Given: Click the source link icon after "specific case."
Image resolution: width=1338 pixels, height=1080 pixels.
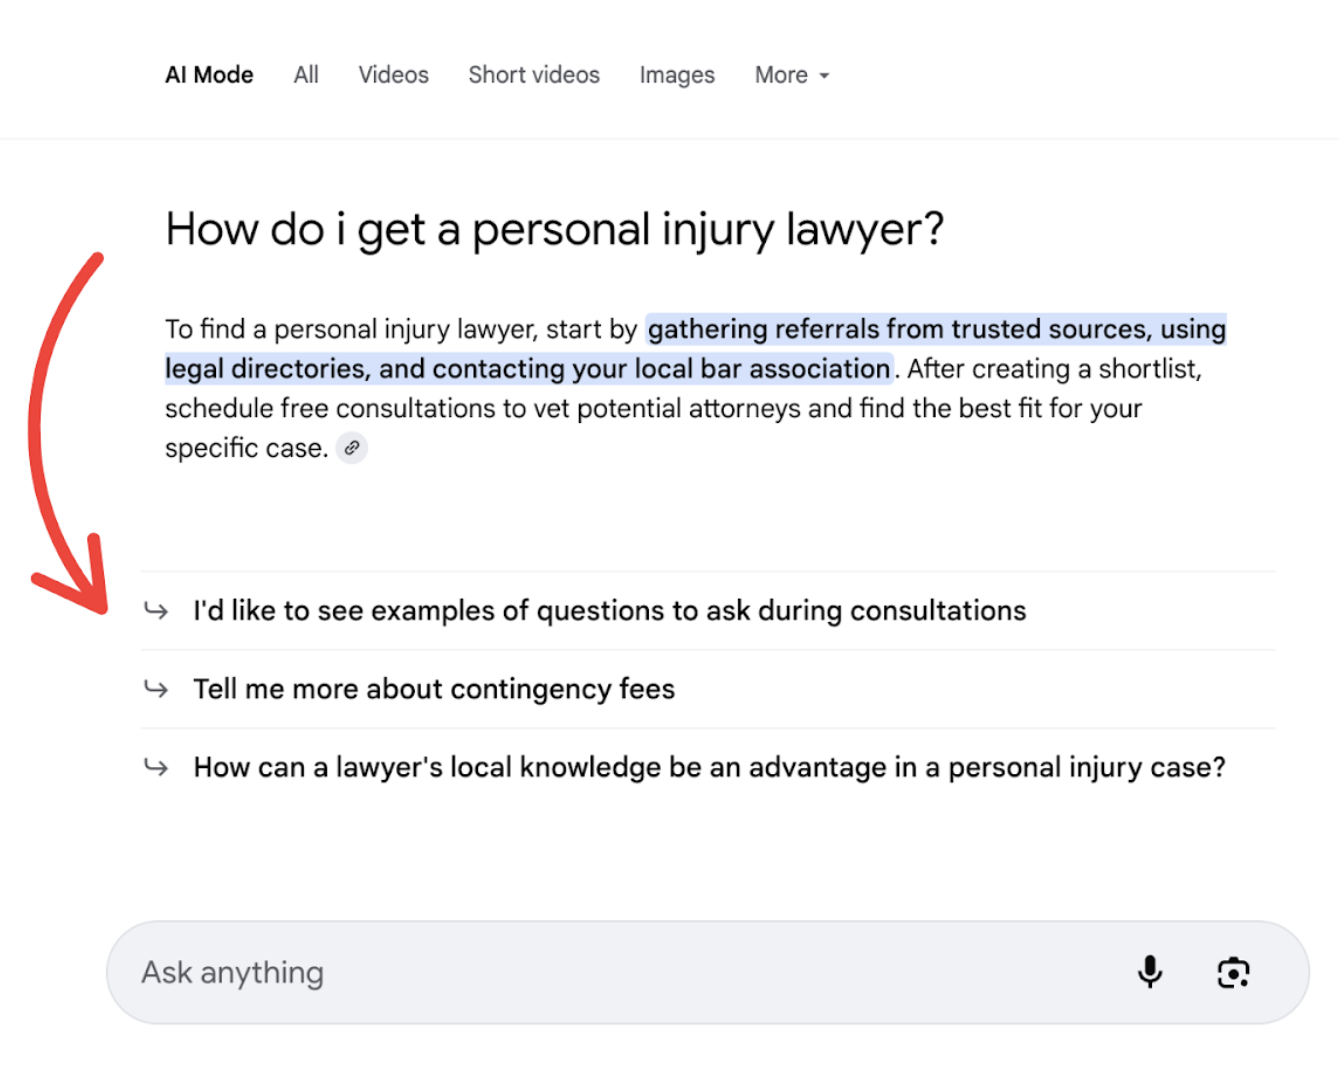Looking at the screenshot, I should [x=352, y=448].
